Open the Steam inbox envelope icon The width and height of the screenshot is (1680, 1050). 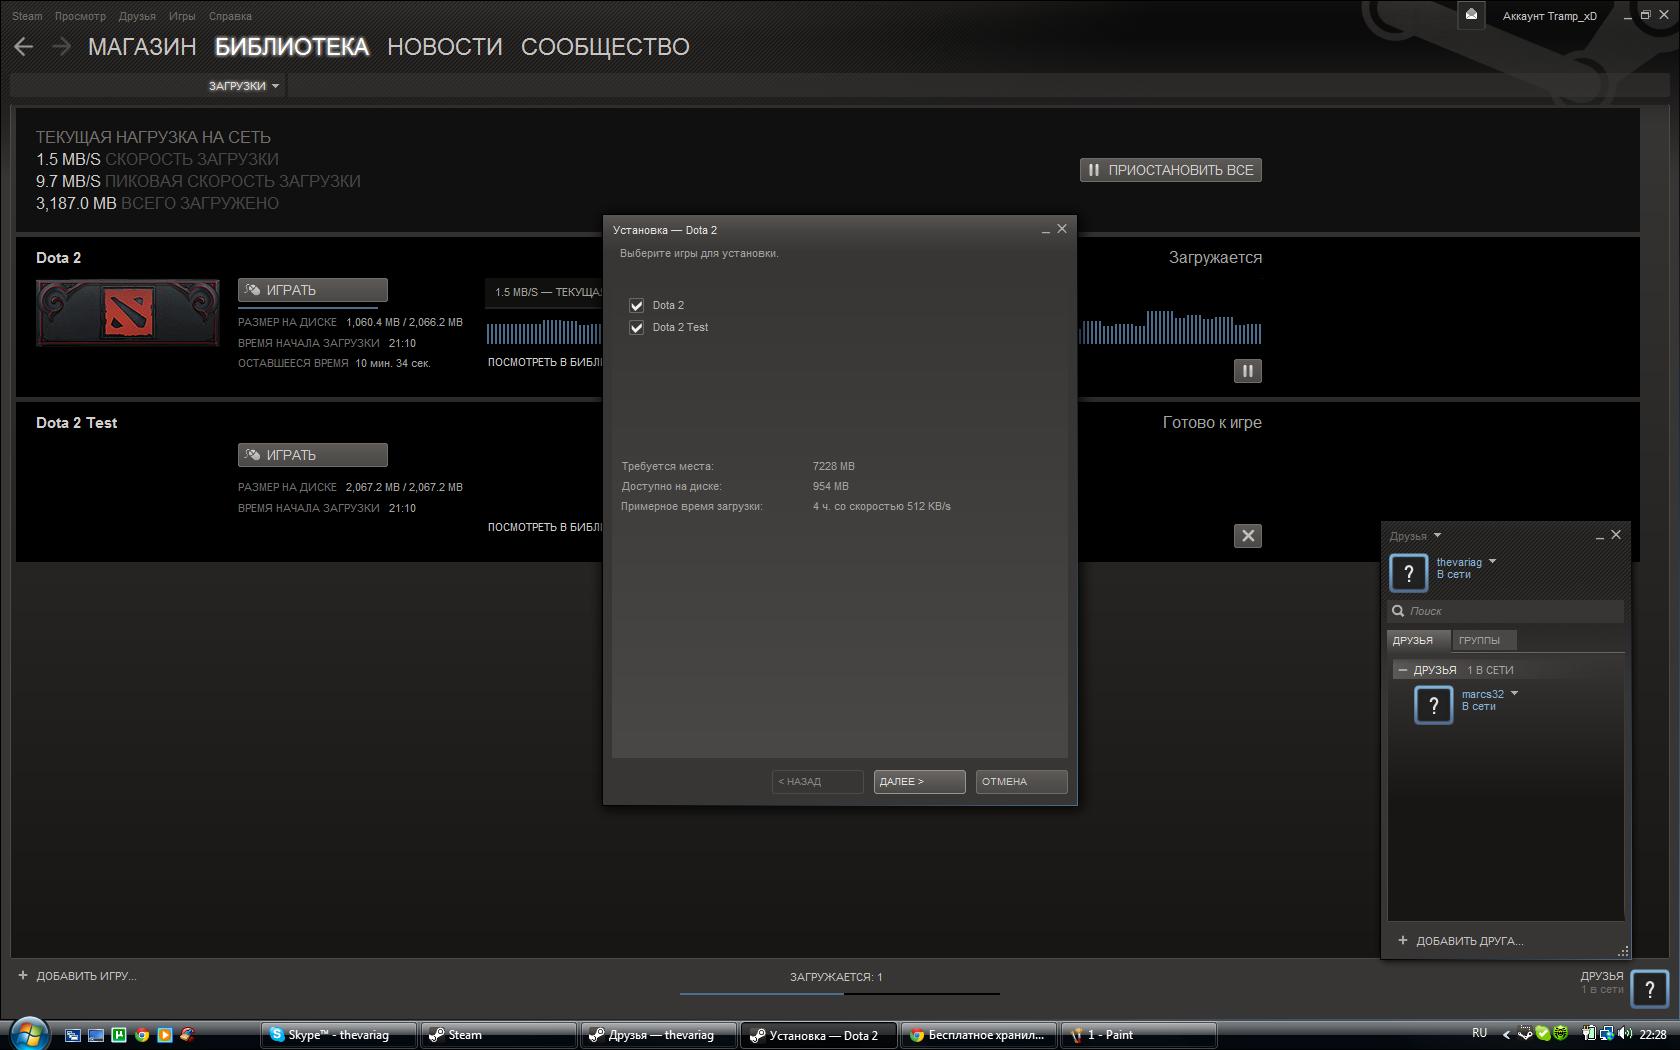coord(1471,15)
